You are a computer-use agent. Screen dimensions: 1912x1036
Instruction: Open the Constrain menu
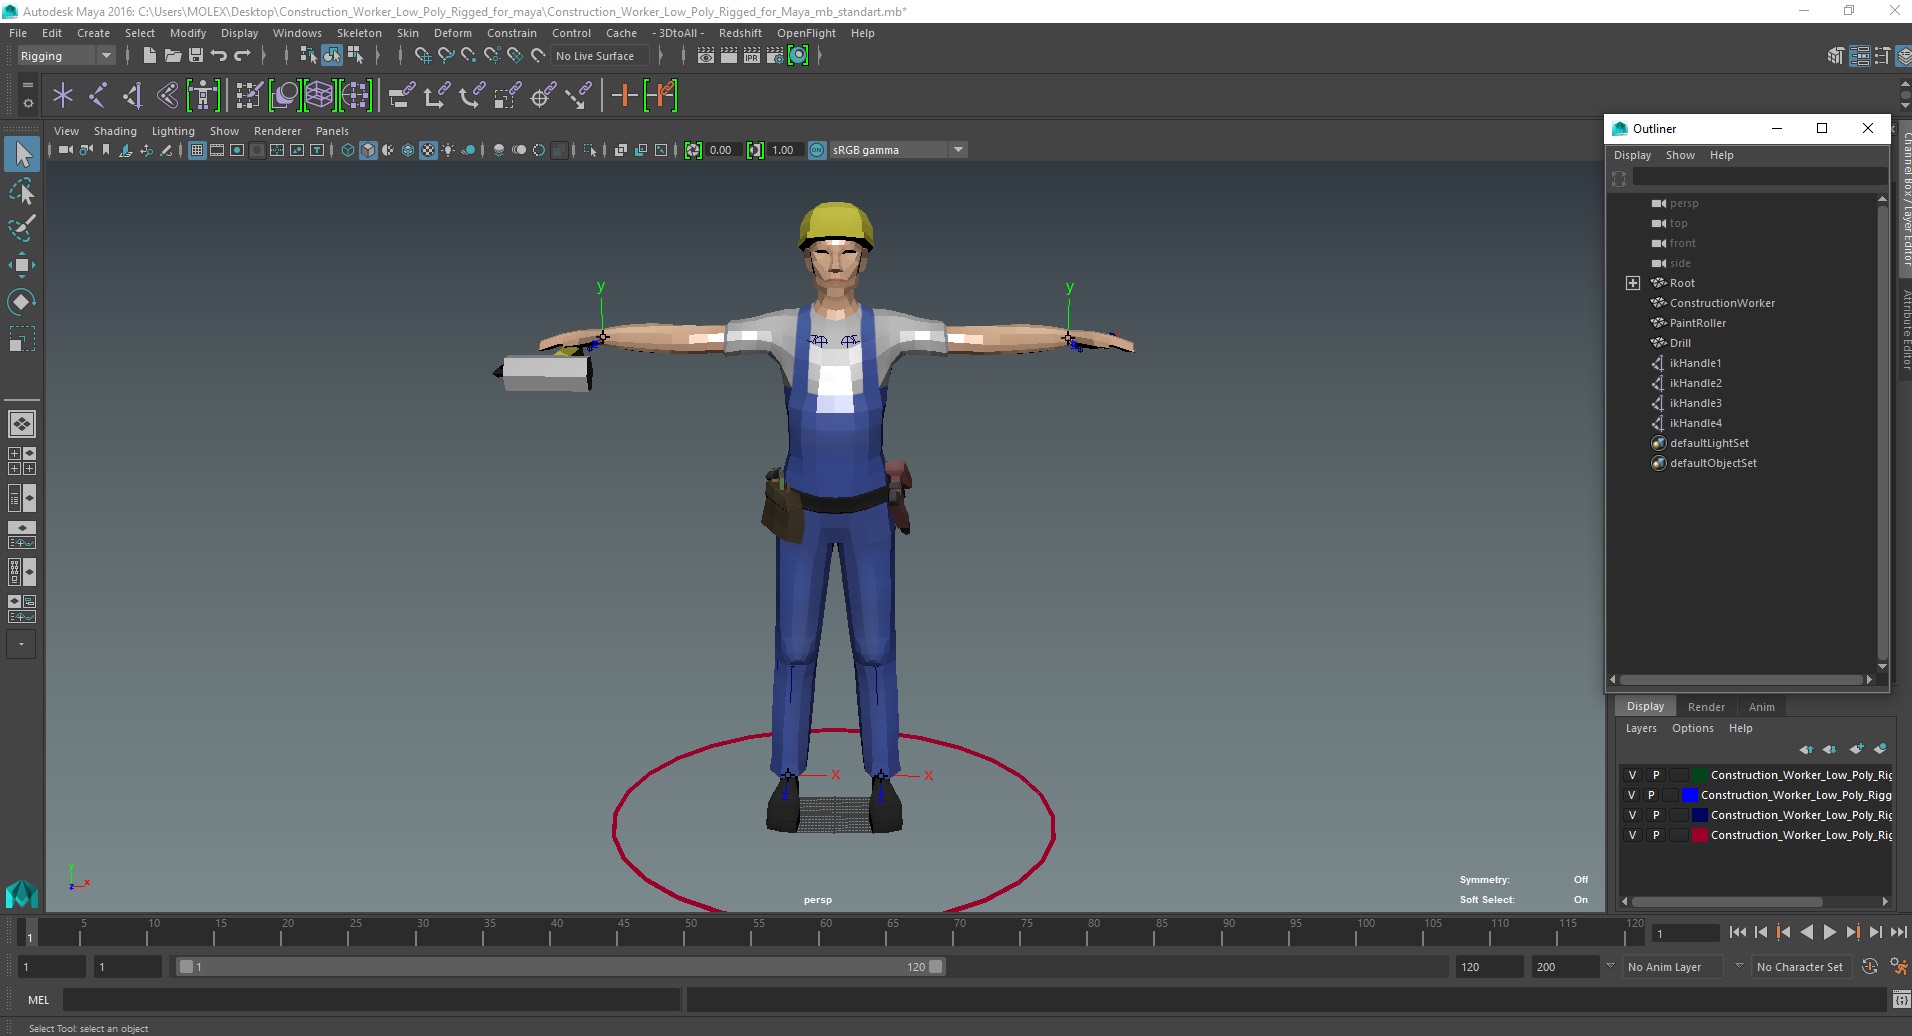pyautogui.click(x=512, y=33)
